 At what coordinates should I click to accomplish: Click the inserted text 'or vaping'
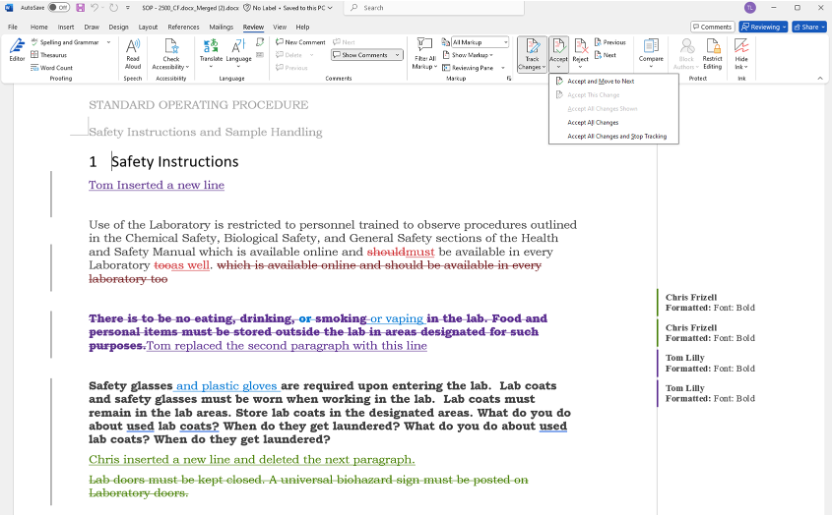pos(396,319)
